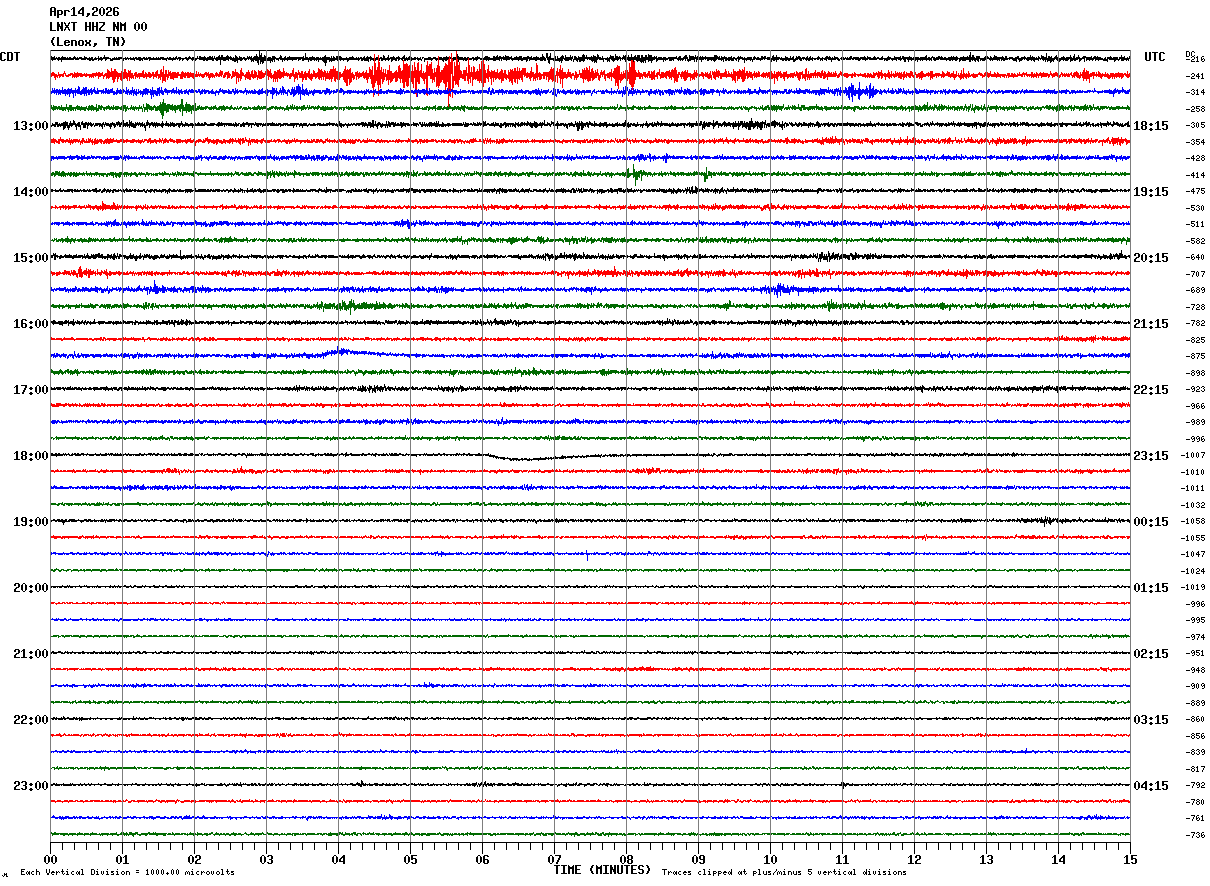Select the station code "LNXT HHZ NM 00"
The width and height of the screenshot is (1210, 886).
(x=98, y=27)
